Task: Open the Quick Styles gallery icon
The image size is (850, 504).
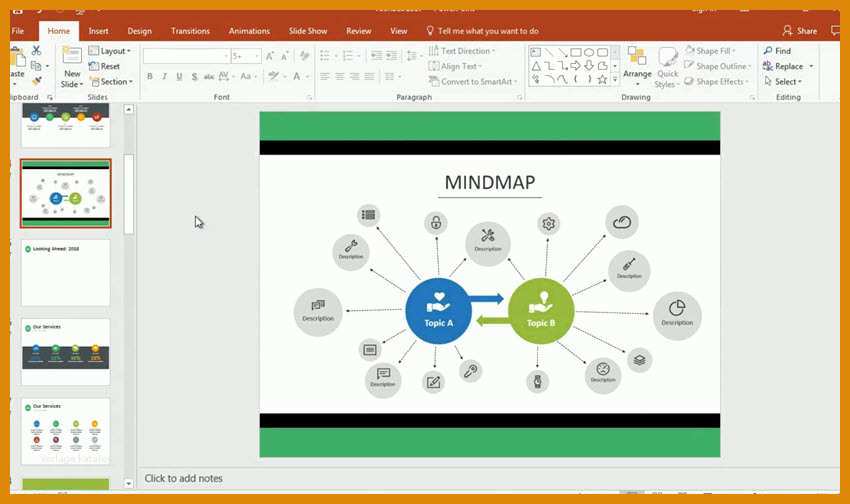Action: [x=667, y=56]
